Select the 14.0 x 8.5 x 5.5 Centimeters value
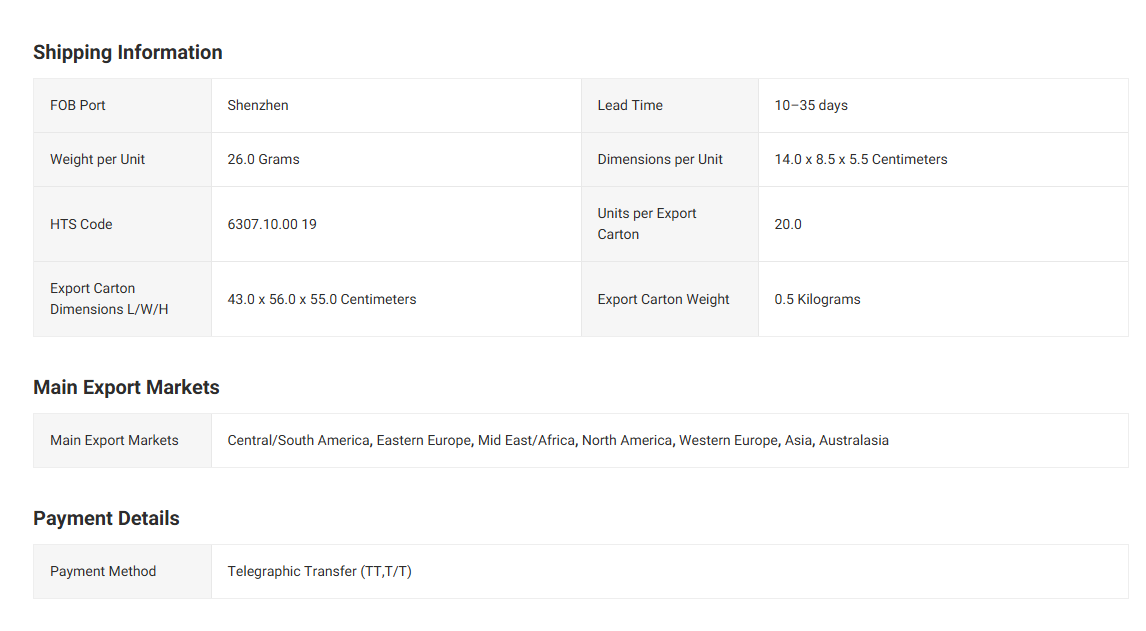This screenshot has width=1146, height=631. coord(860,159)
